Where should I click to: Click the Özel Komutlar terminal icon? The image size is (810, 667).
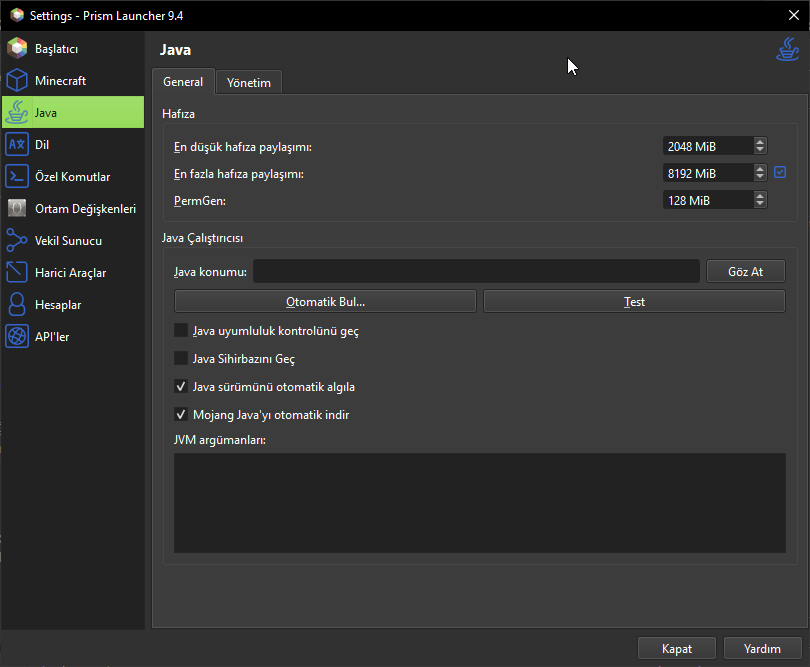(x=17, y=177)
